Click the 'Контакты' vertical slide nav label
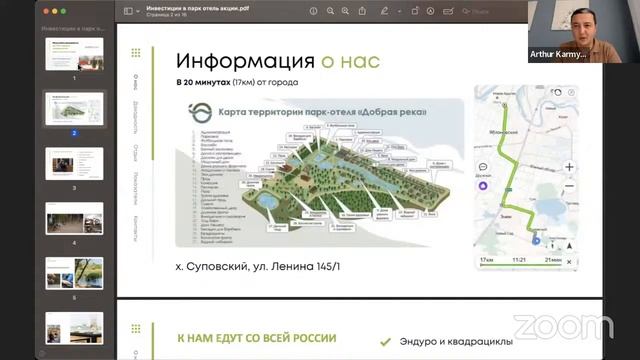 136,229
